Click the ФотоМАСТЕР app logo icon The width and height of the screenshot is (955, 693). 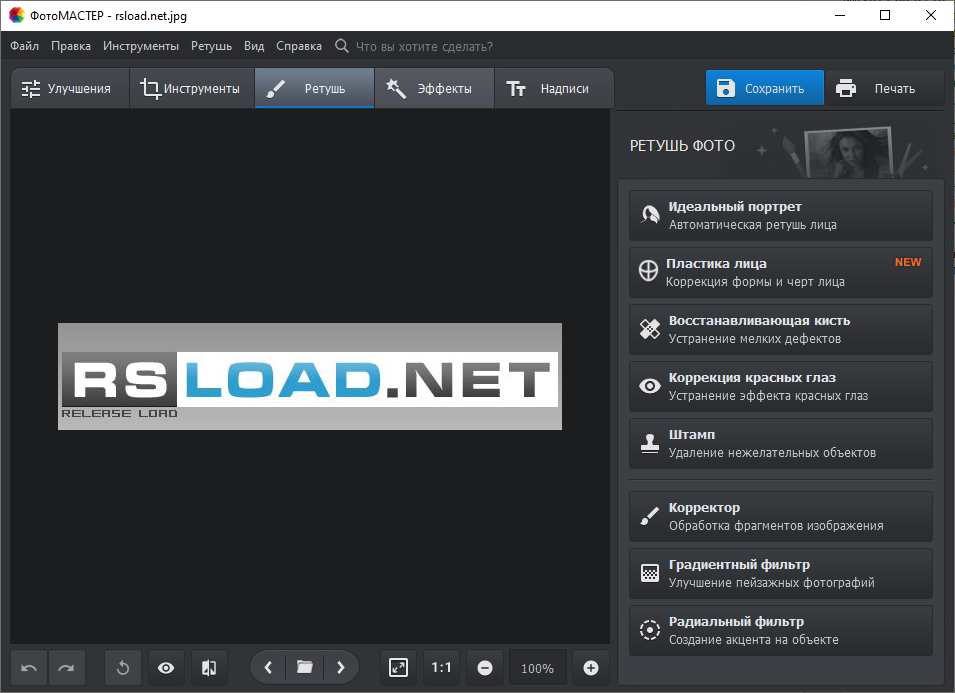[x=16, y=15]
